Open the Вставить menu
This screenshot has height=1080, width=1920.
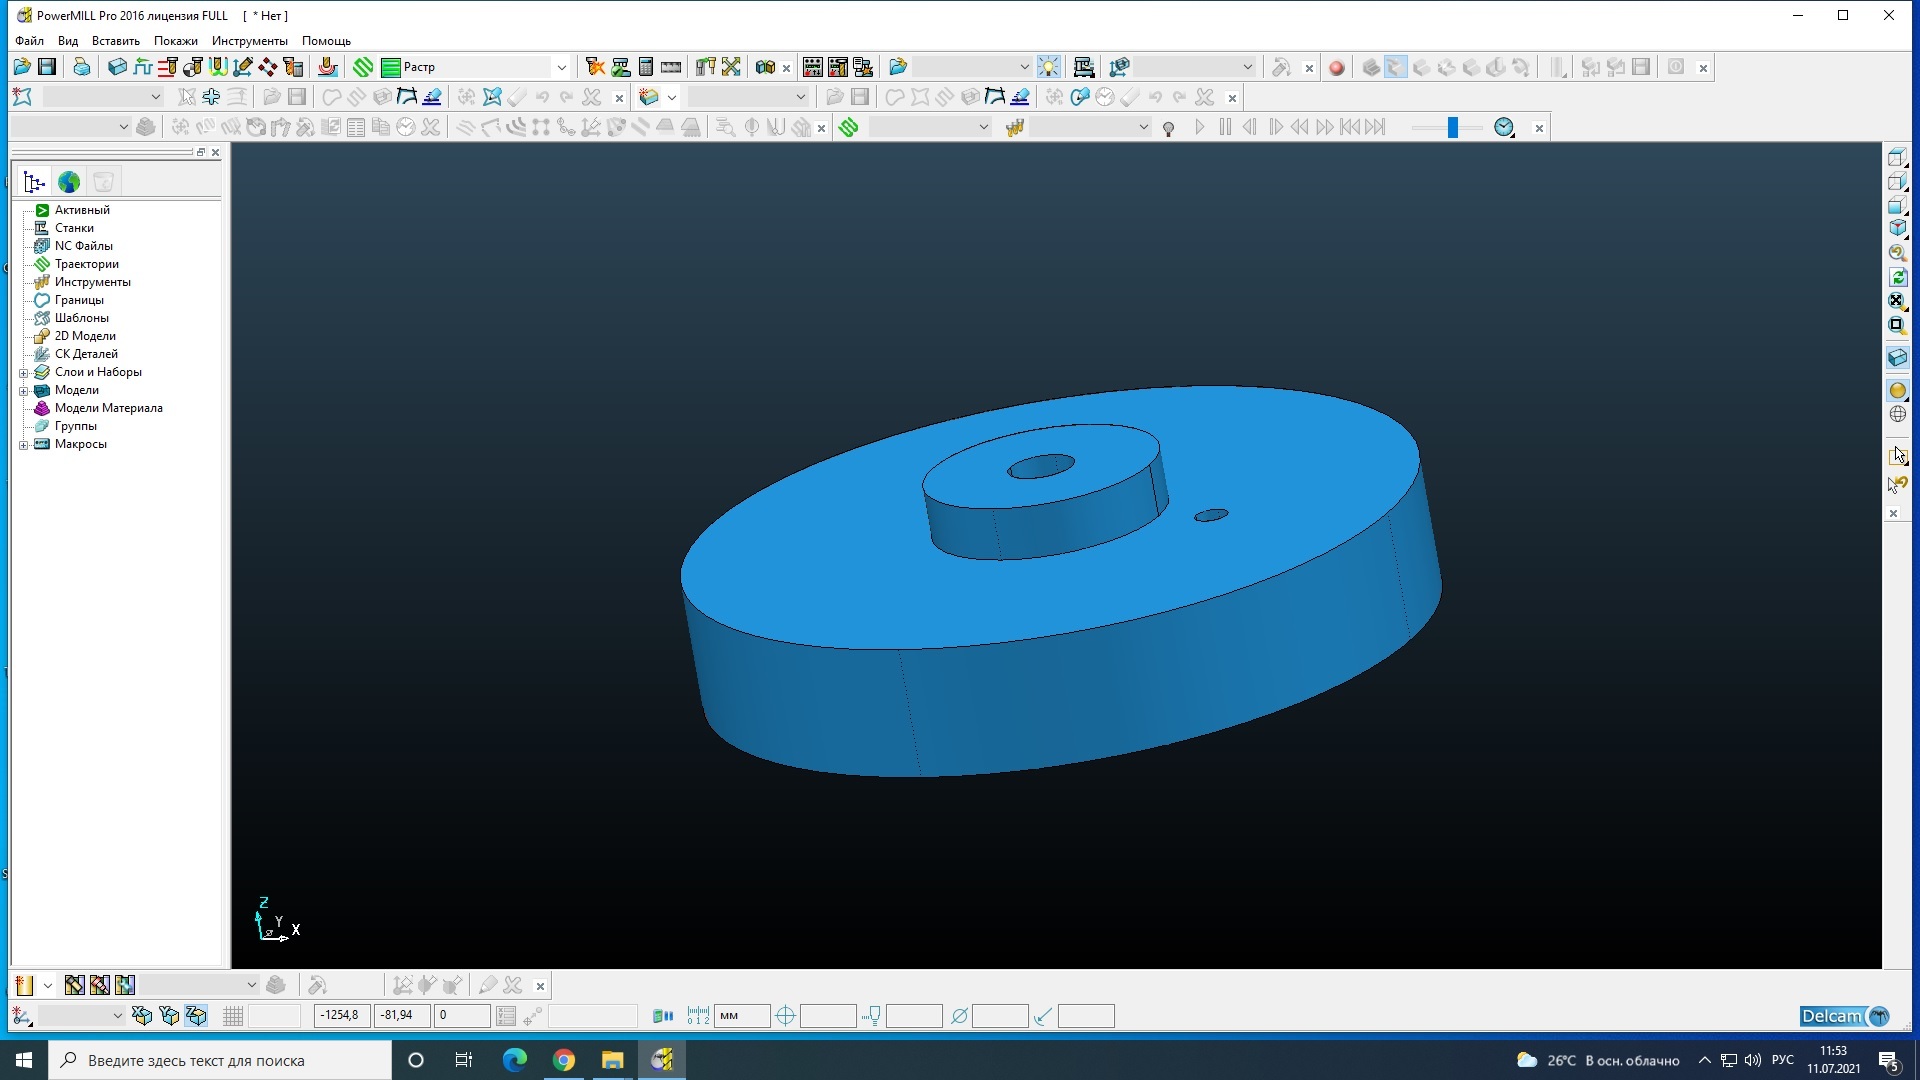tap(116, 41)
